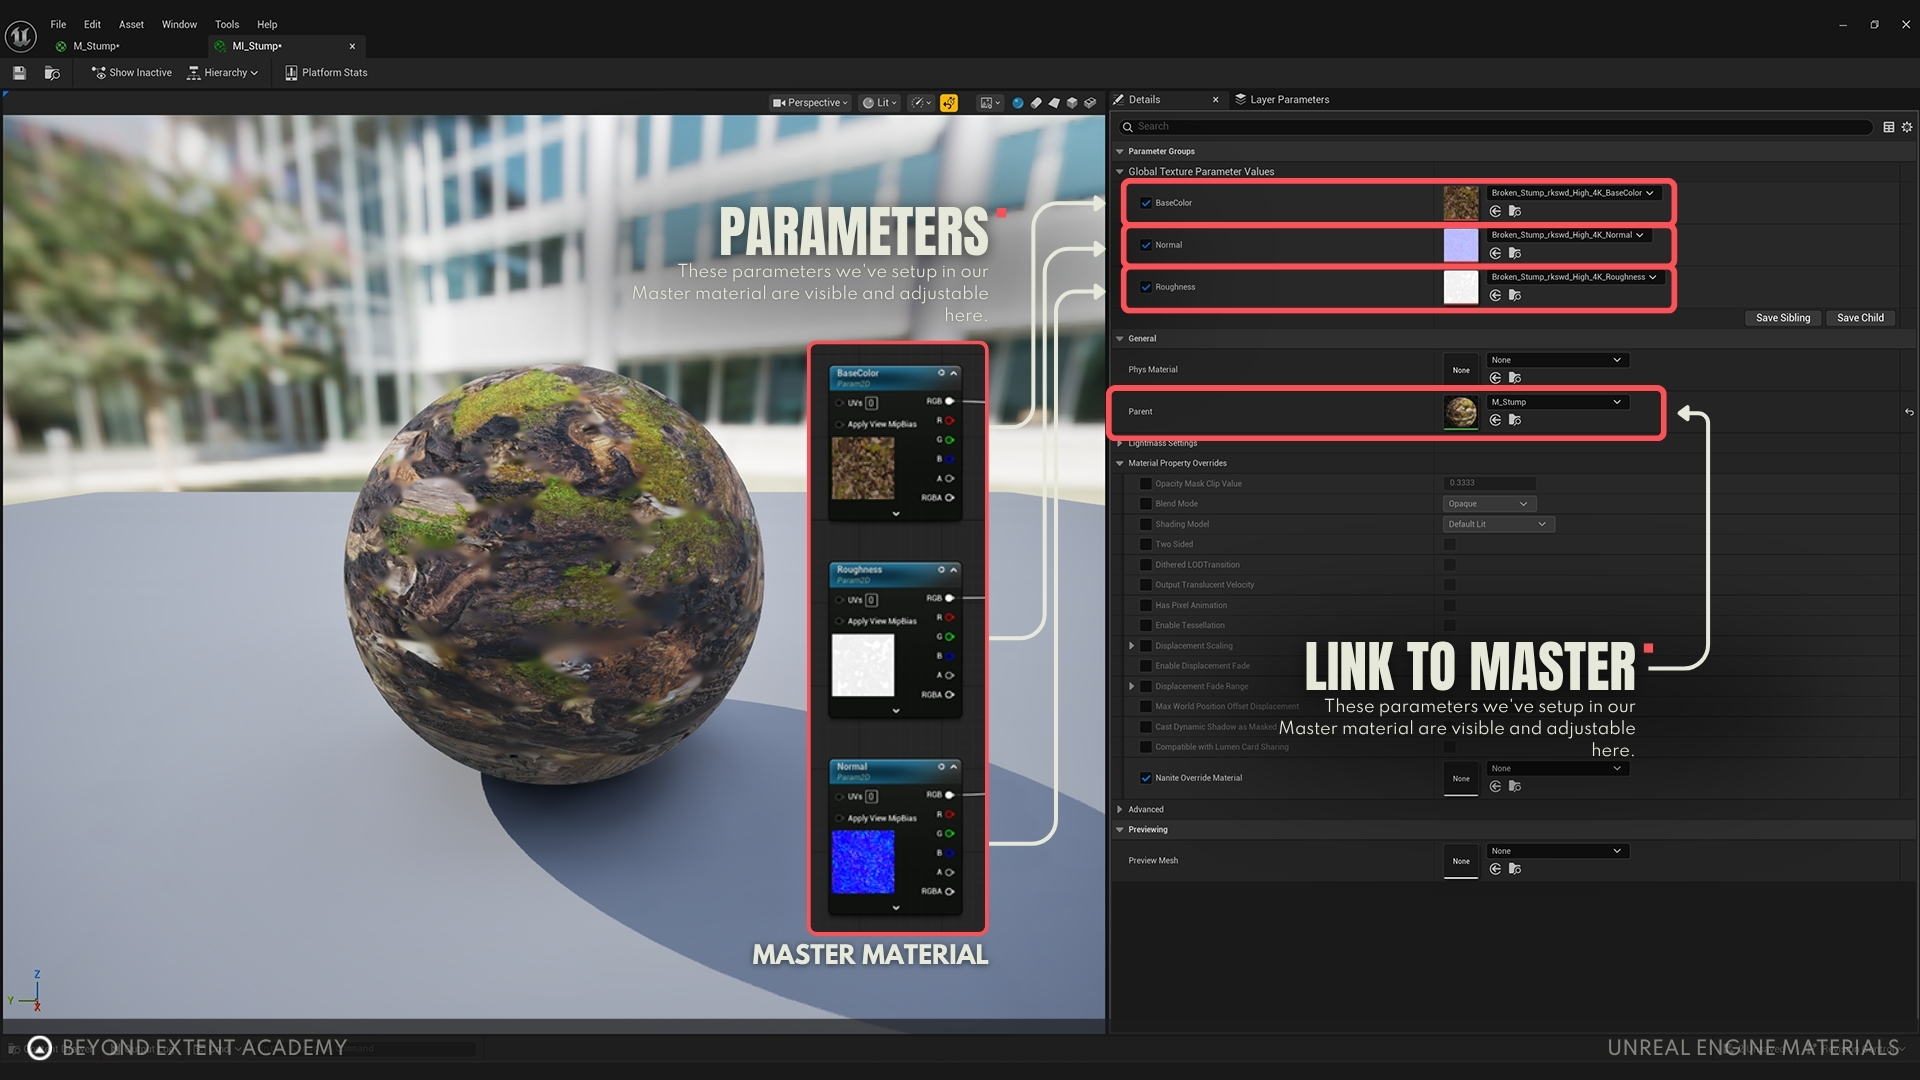Open the details panel settings gear
Screen dimensions: 1920x1080
1907,127
